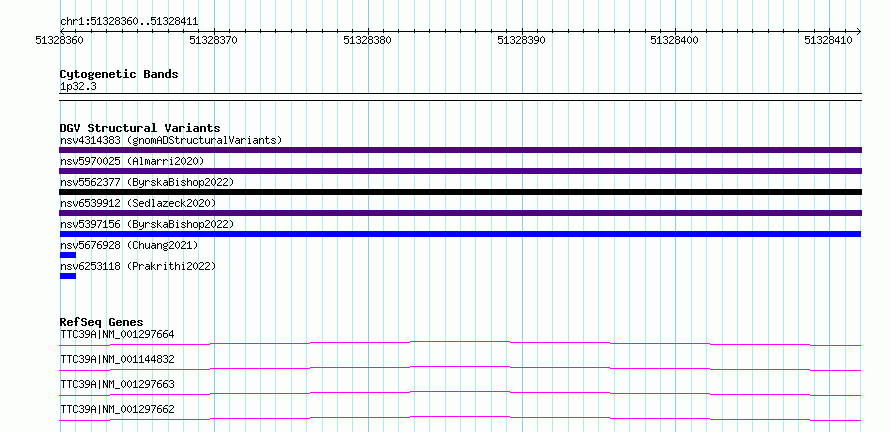Open variant nsv5397156 ByrskaBishop2022 label
890x432 pixels.
point(147,224)
